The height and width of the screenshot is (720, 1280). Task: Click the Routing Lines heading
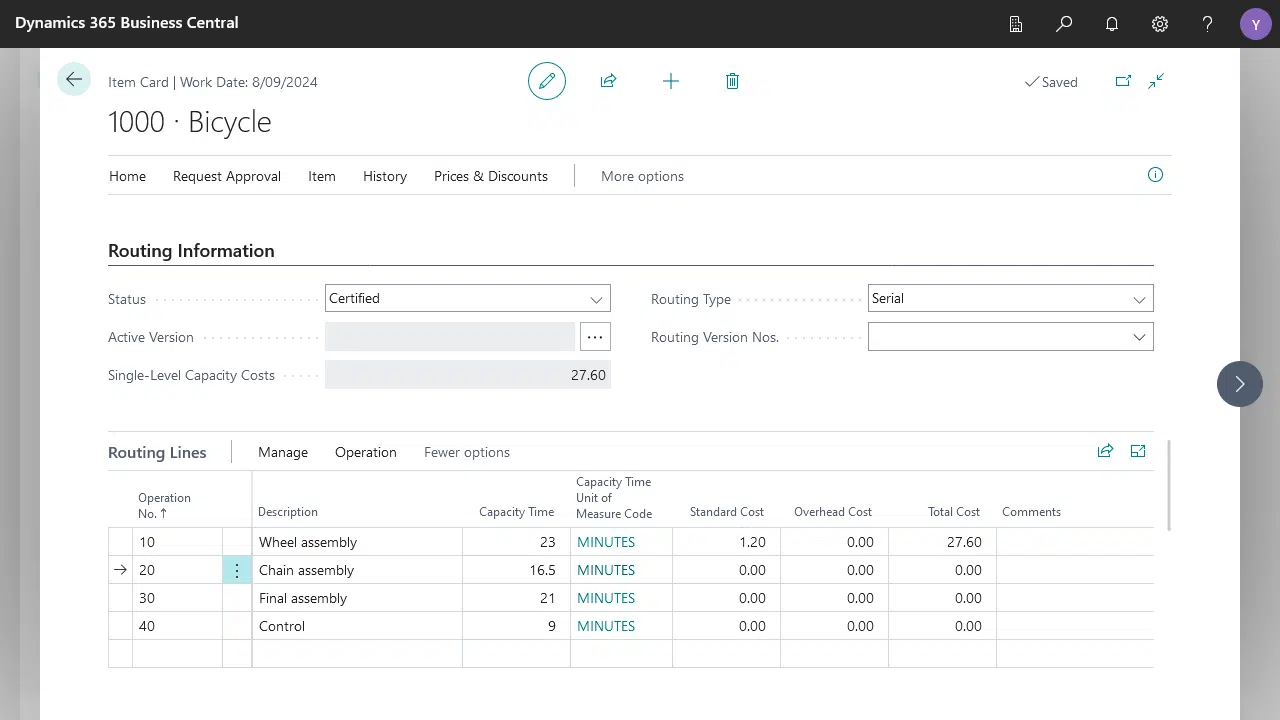coord(157,452)
